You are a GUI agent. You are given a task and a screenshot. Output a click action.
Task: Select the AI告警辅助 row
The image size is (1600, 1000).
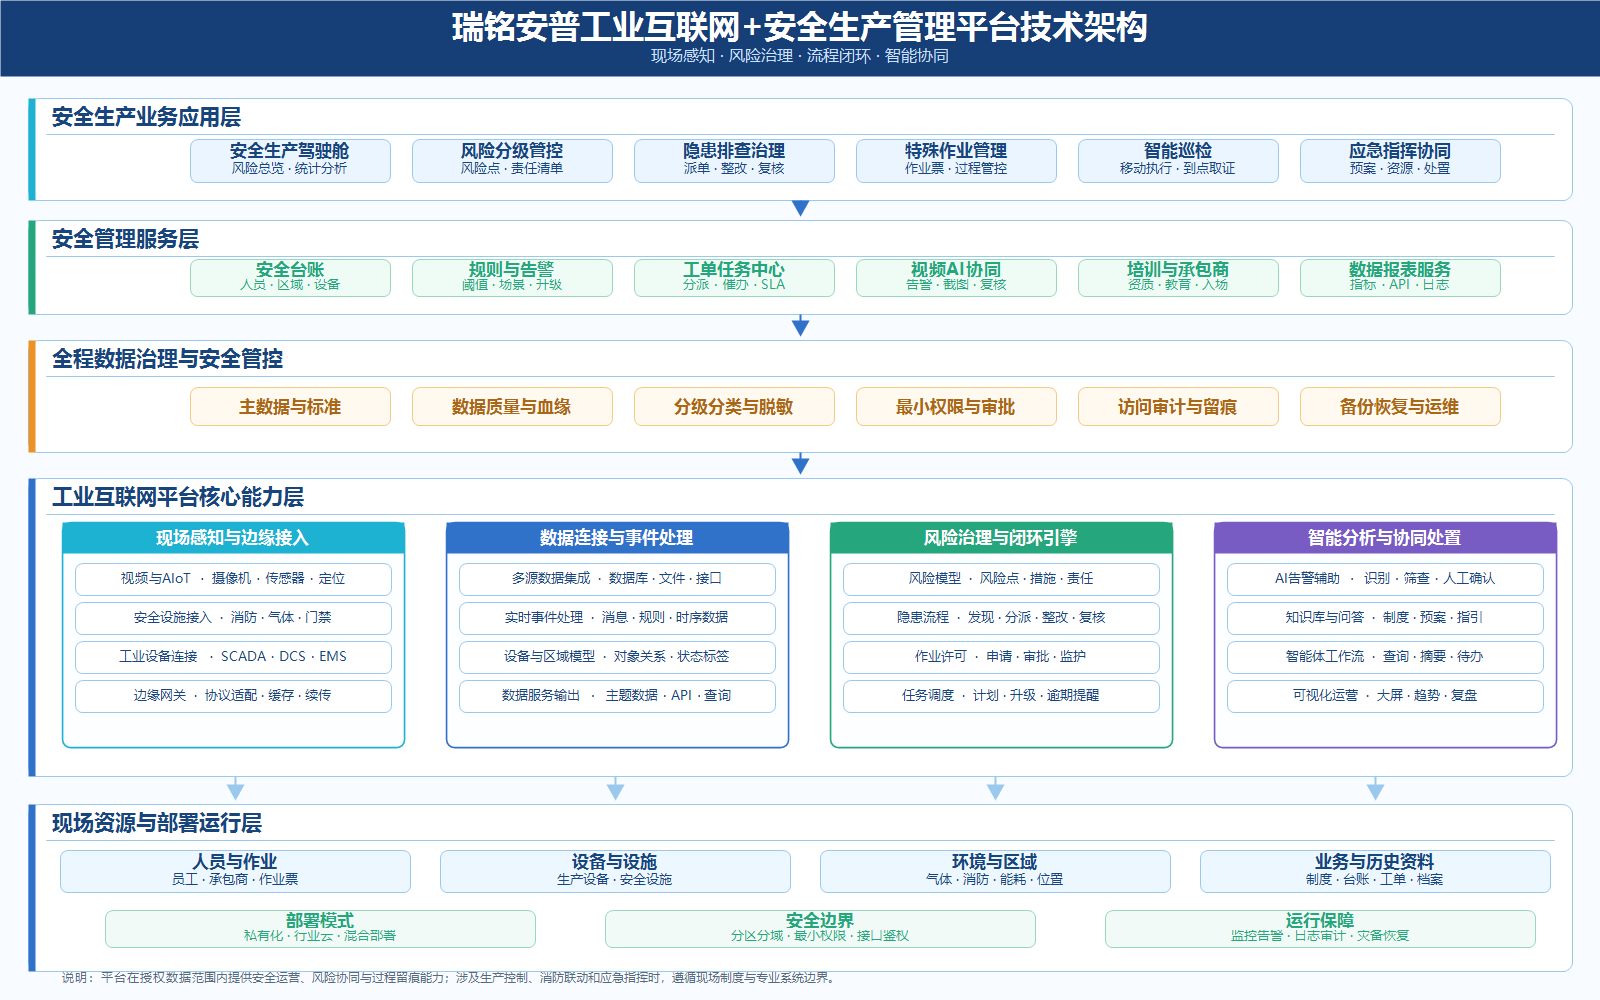[x=1385, y=579]
